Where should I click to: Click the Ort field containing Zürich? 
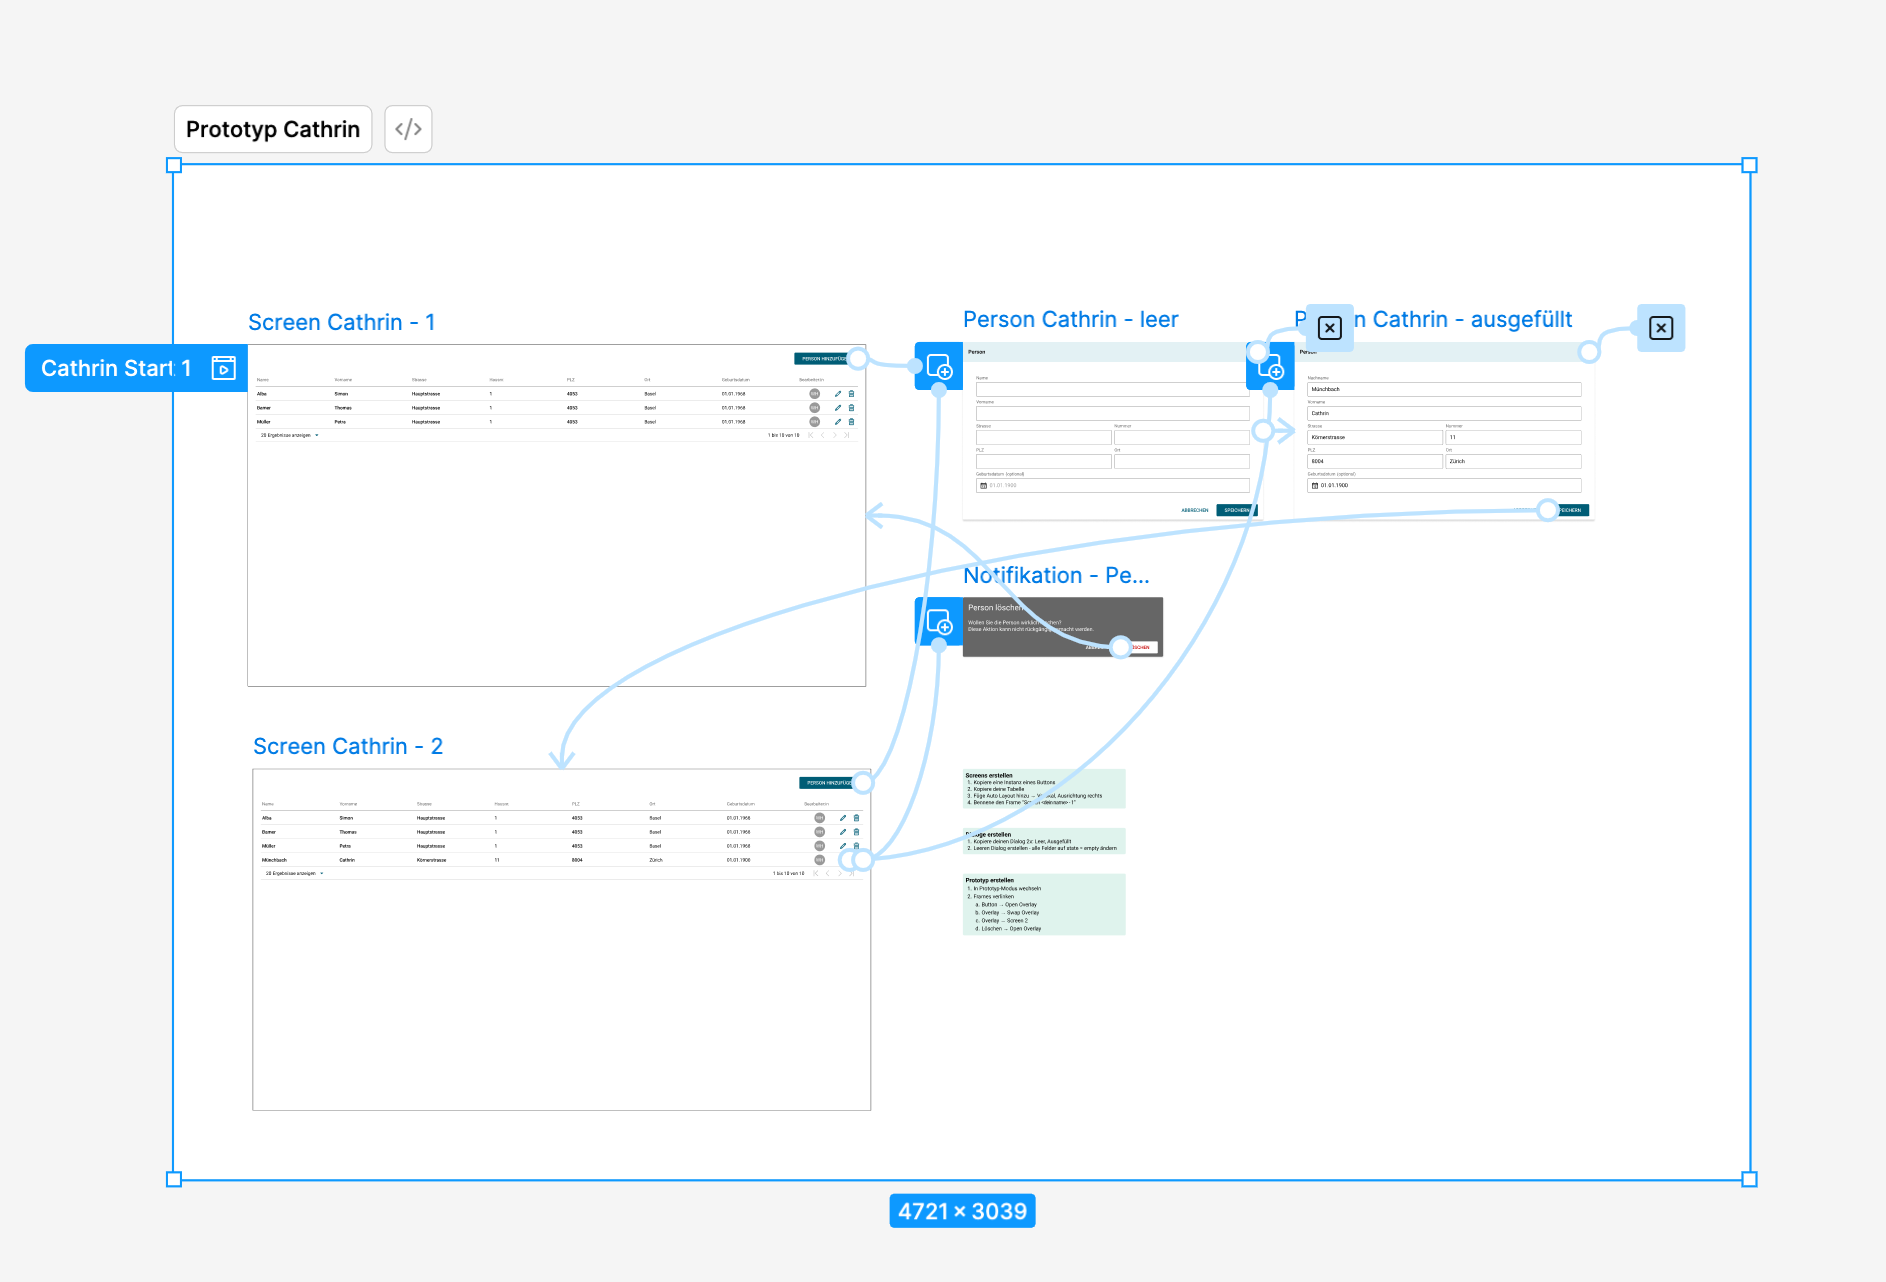tap(1513, 461)
